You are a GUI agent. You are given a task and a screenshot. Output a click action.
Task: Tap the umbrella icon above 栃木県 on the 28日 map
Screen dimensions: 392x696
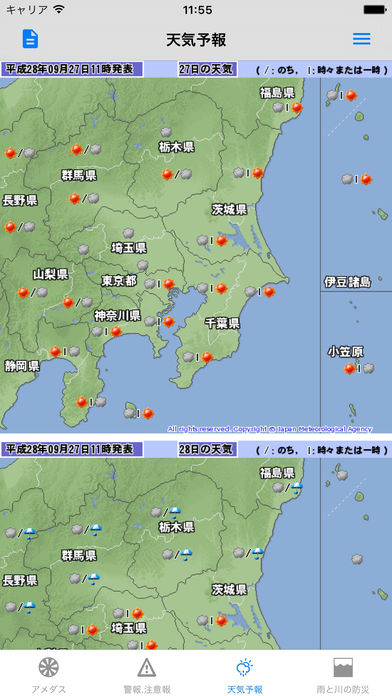tap(175, 512)
